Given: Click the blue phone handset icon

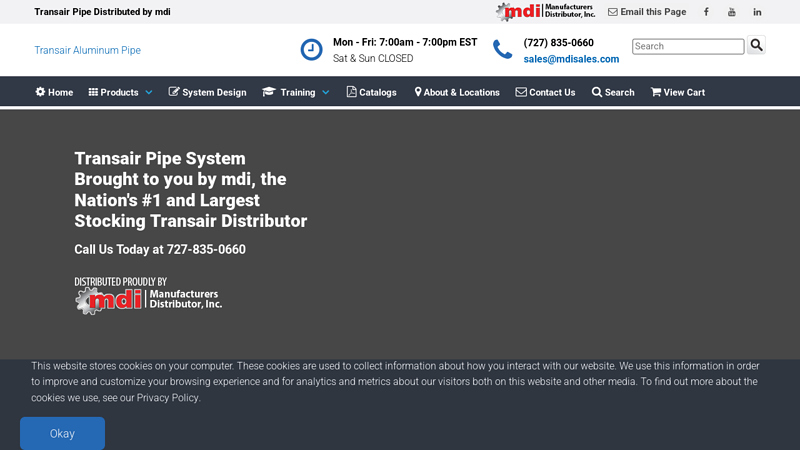Looking at the screenshot, I should 502,50.
